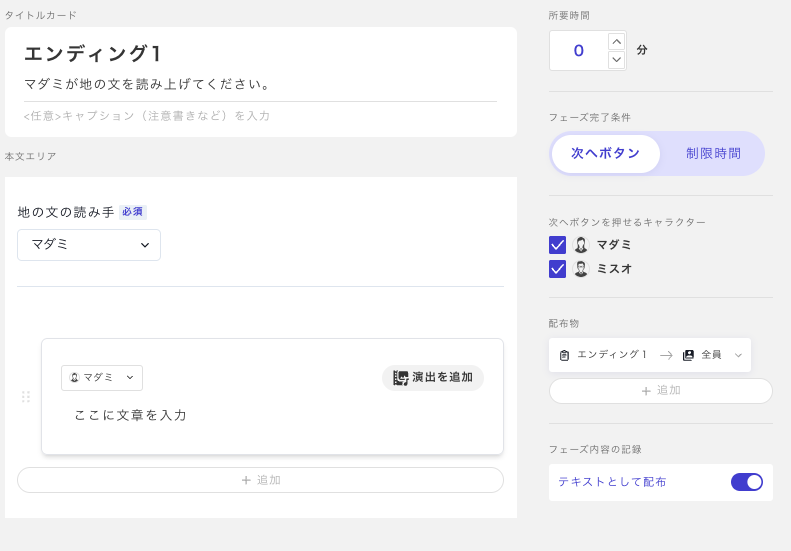Select the 次へボタン completion condition
The width and height of the screenshot is (791, 551).
coord(605,154)
